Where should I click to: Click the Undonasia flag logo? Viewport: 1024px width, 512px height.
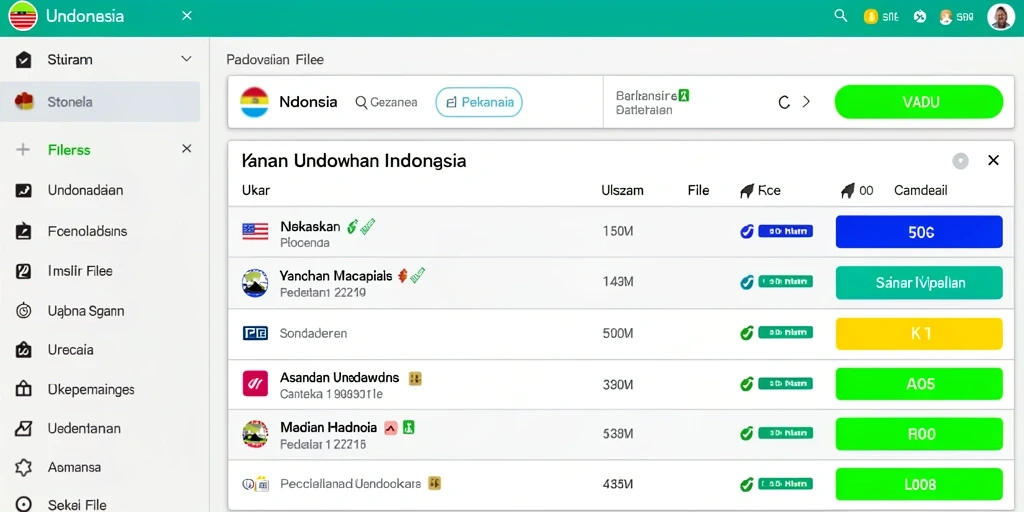[x=23, y=17]
